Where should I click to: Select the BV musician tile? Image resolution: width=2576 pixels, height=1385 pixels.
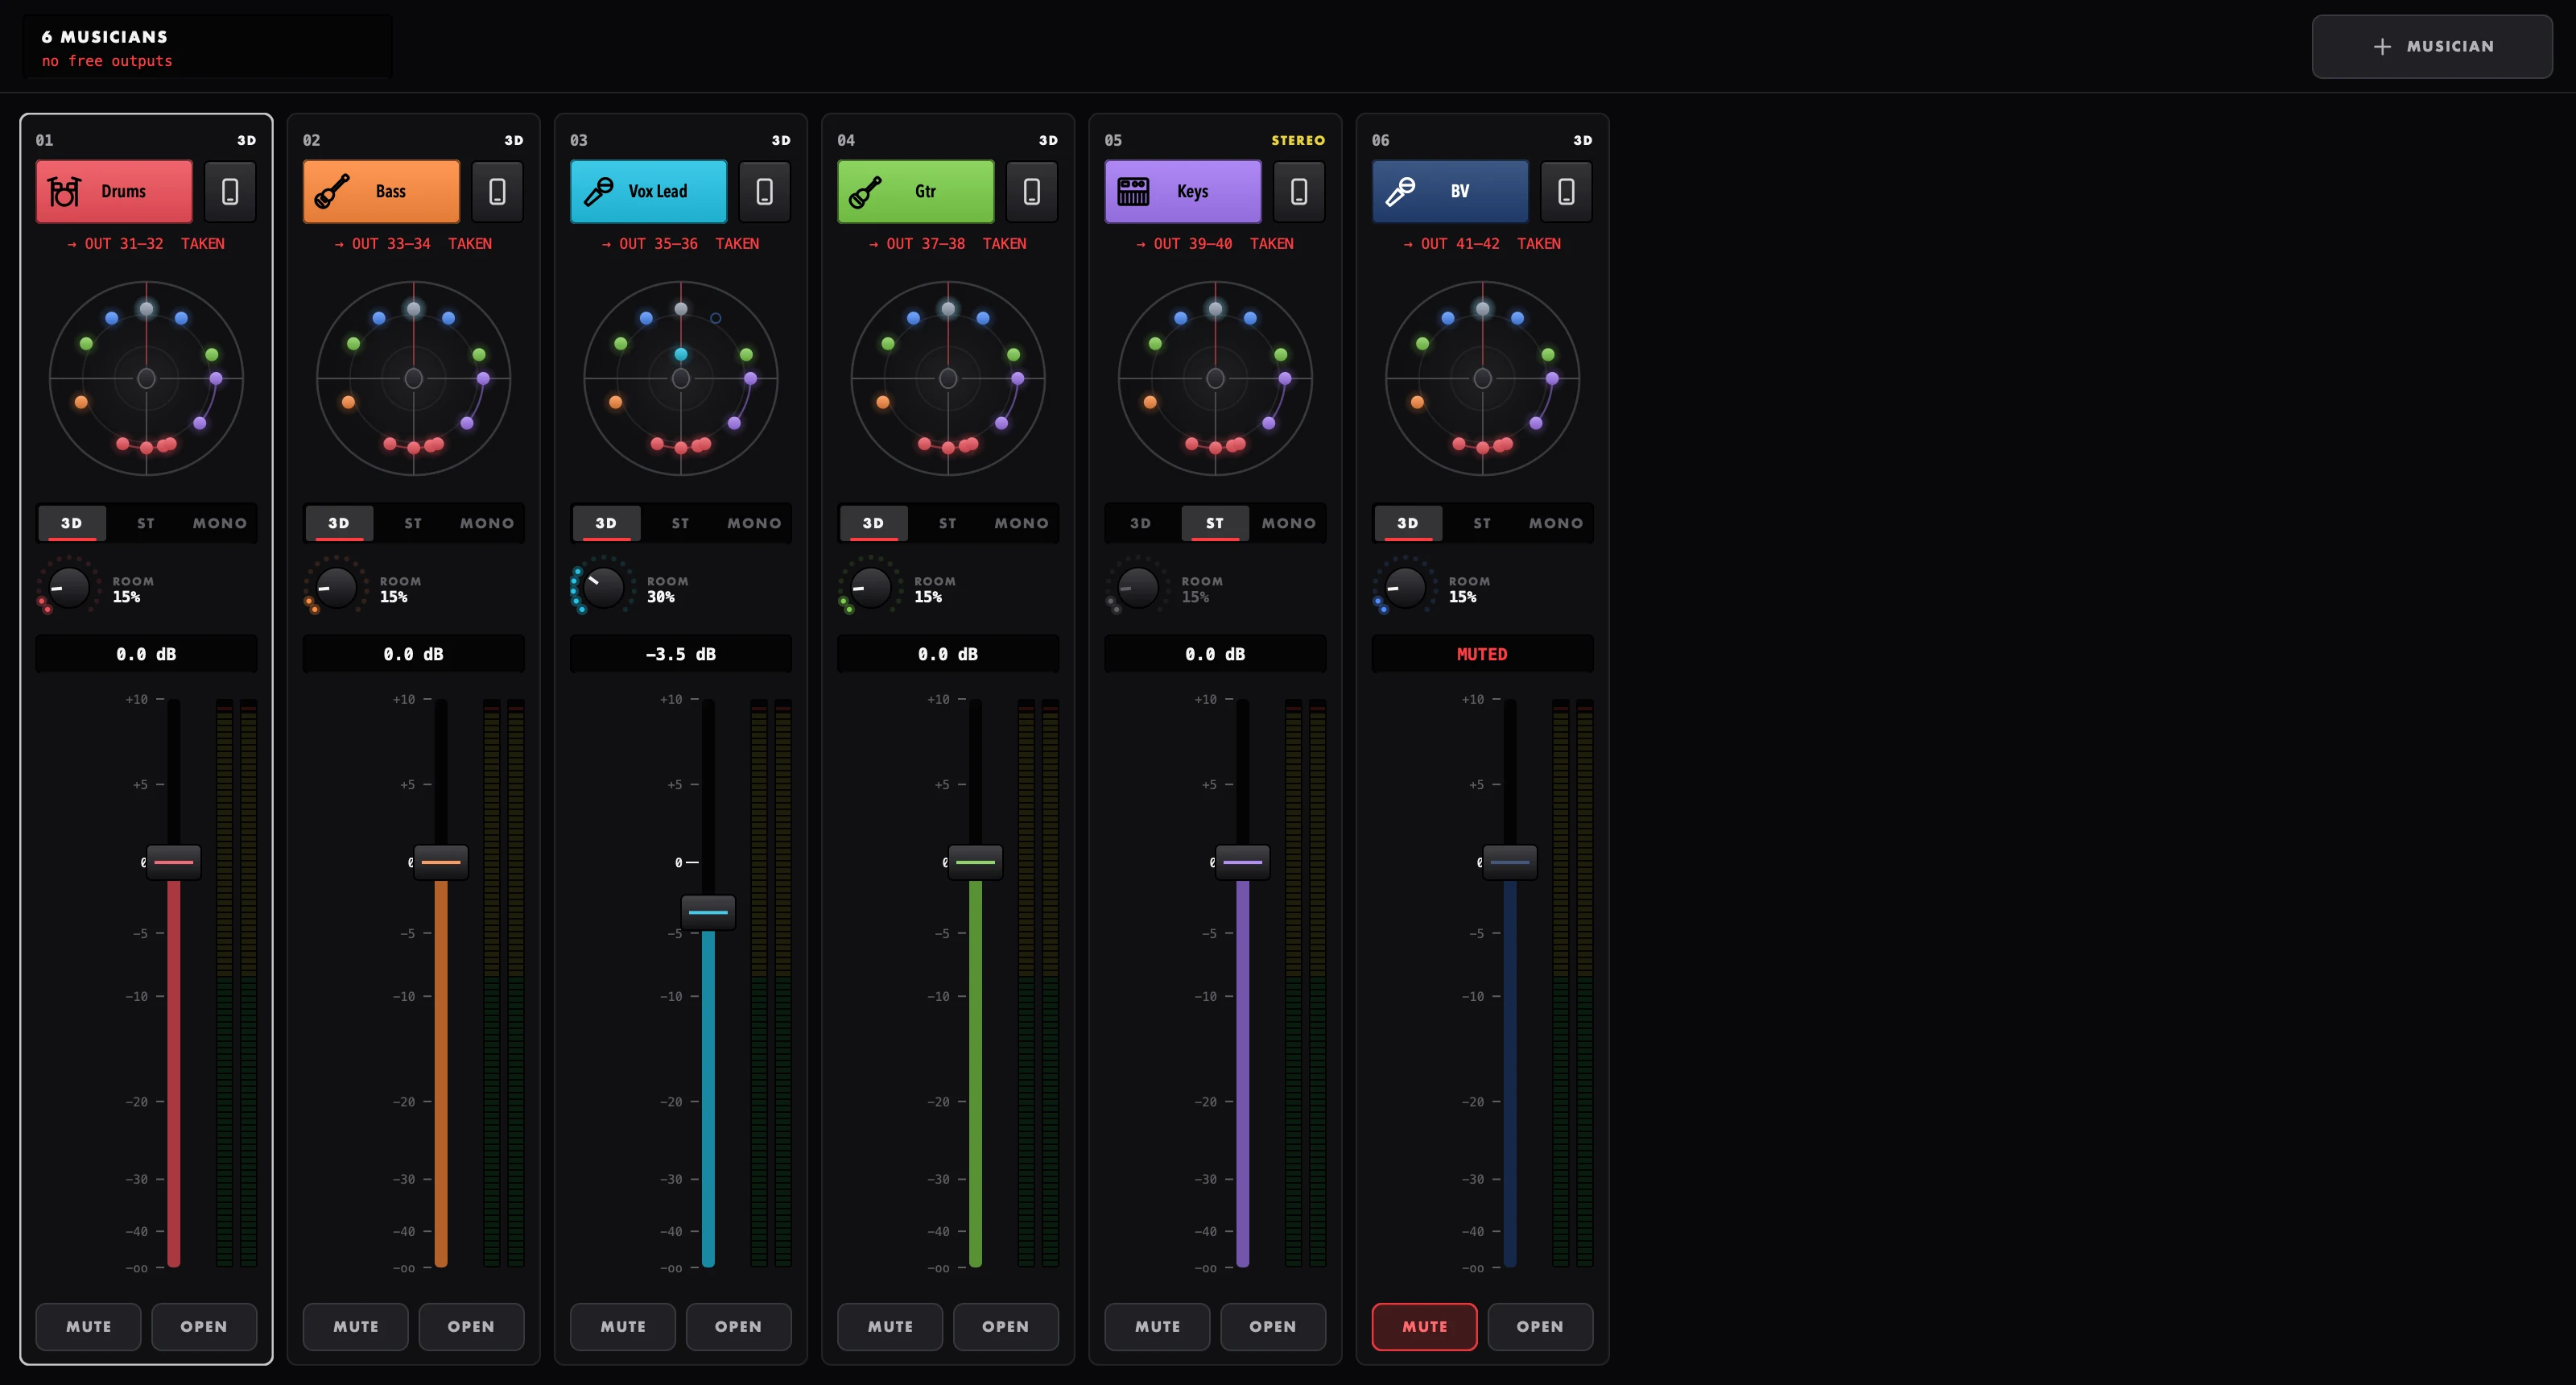point(1450,191)
